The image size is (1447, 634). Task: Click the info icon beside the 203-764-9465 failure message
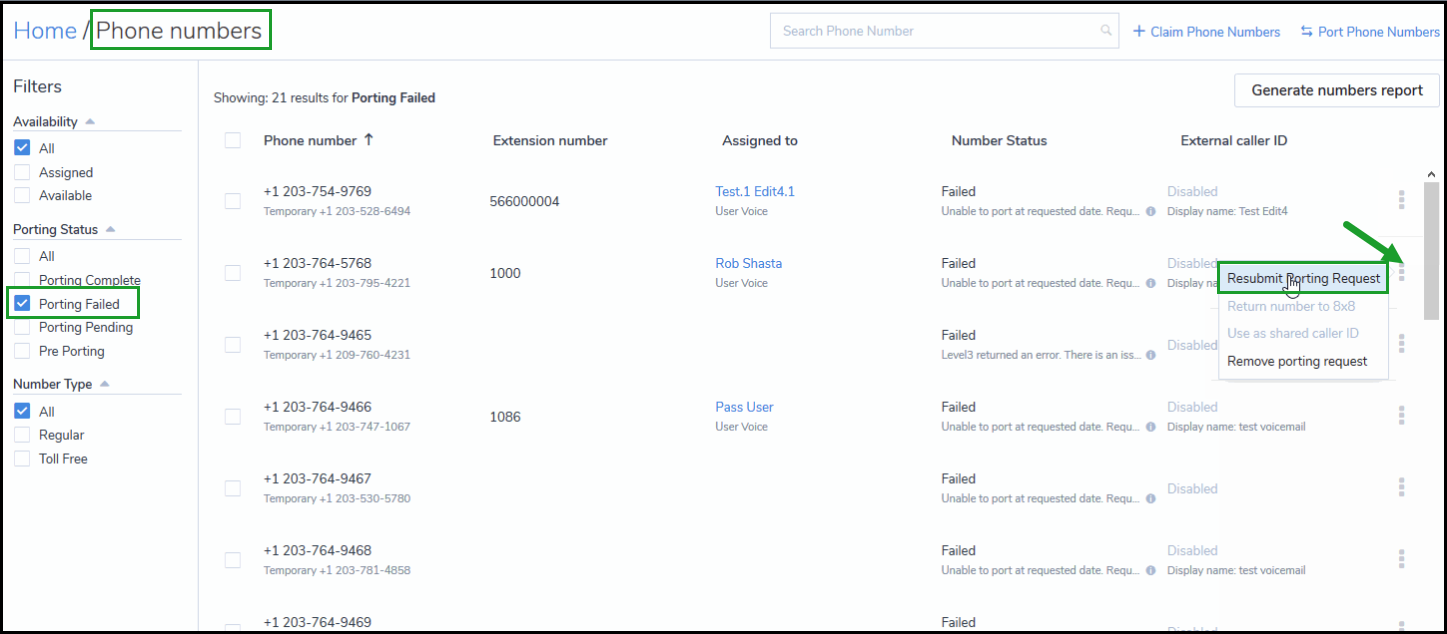pos(1151,355)
